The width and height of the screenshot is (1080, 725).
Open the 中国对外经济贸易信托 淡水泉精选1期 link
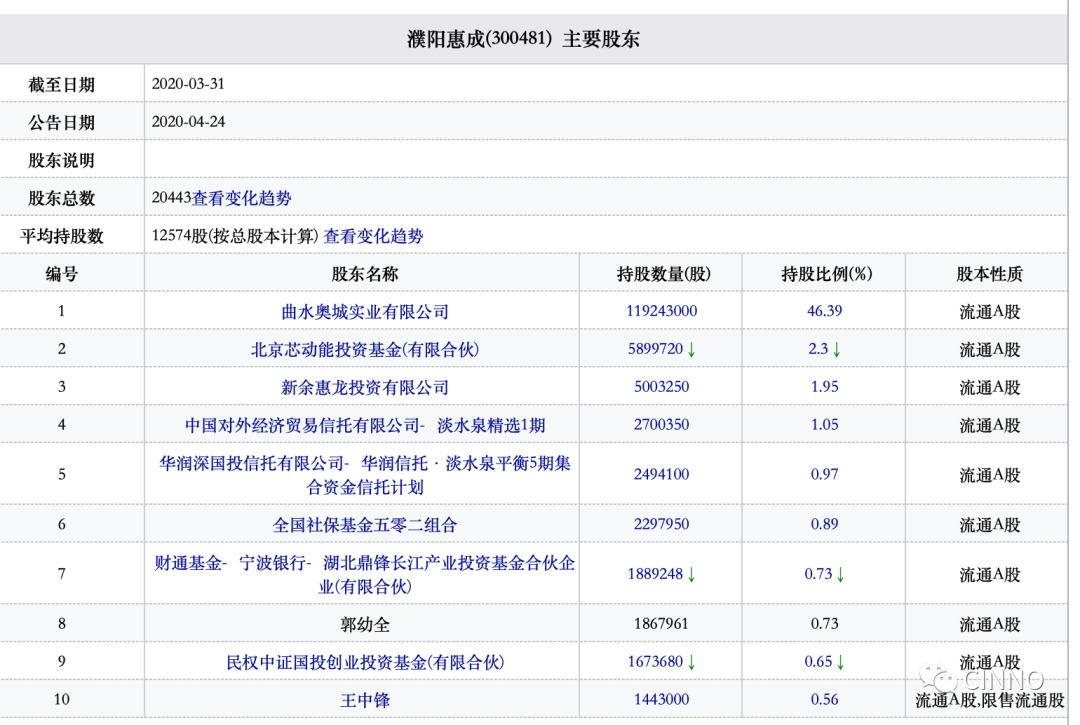365,425
